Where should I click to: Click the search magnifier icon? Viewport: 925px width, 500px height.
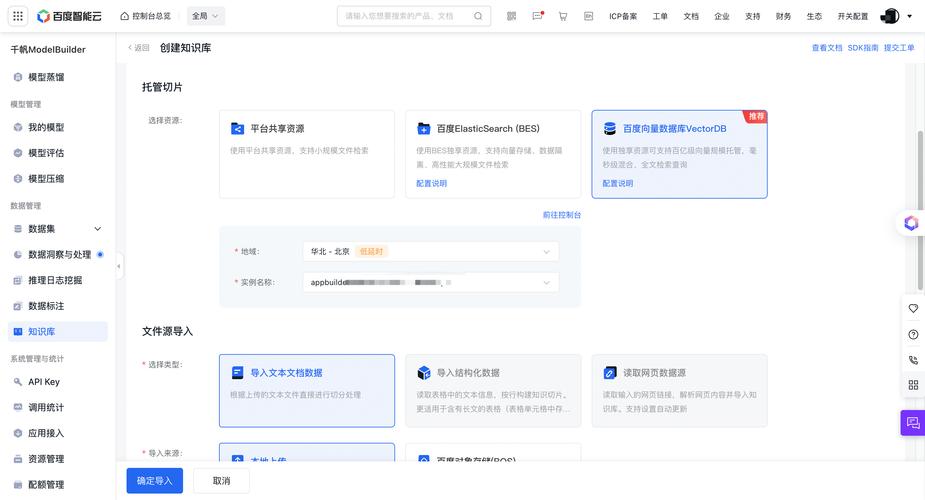478,16
